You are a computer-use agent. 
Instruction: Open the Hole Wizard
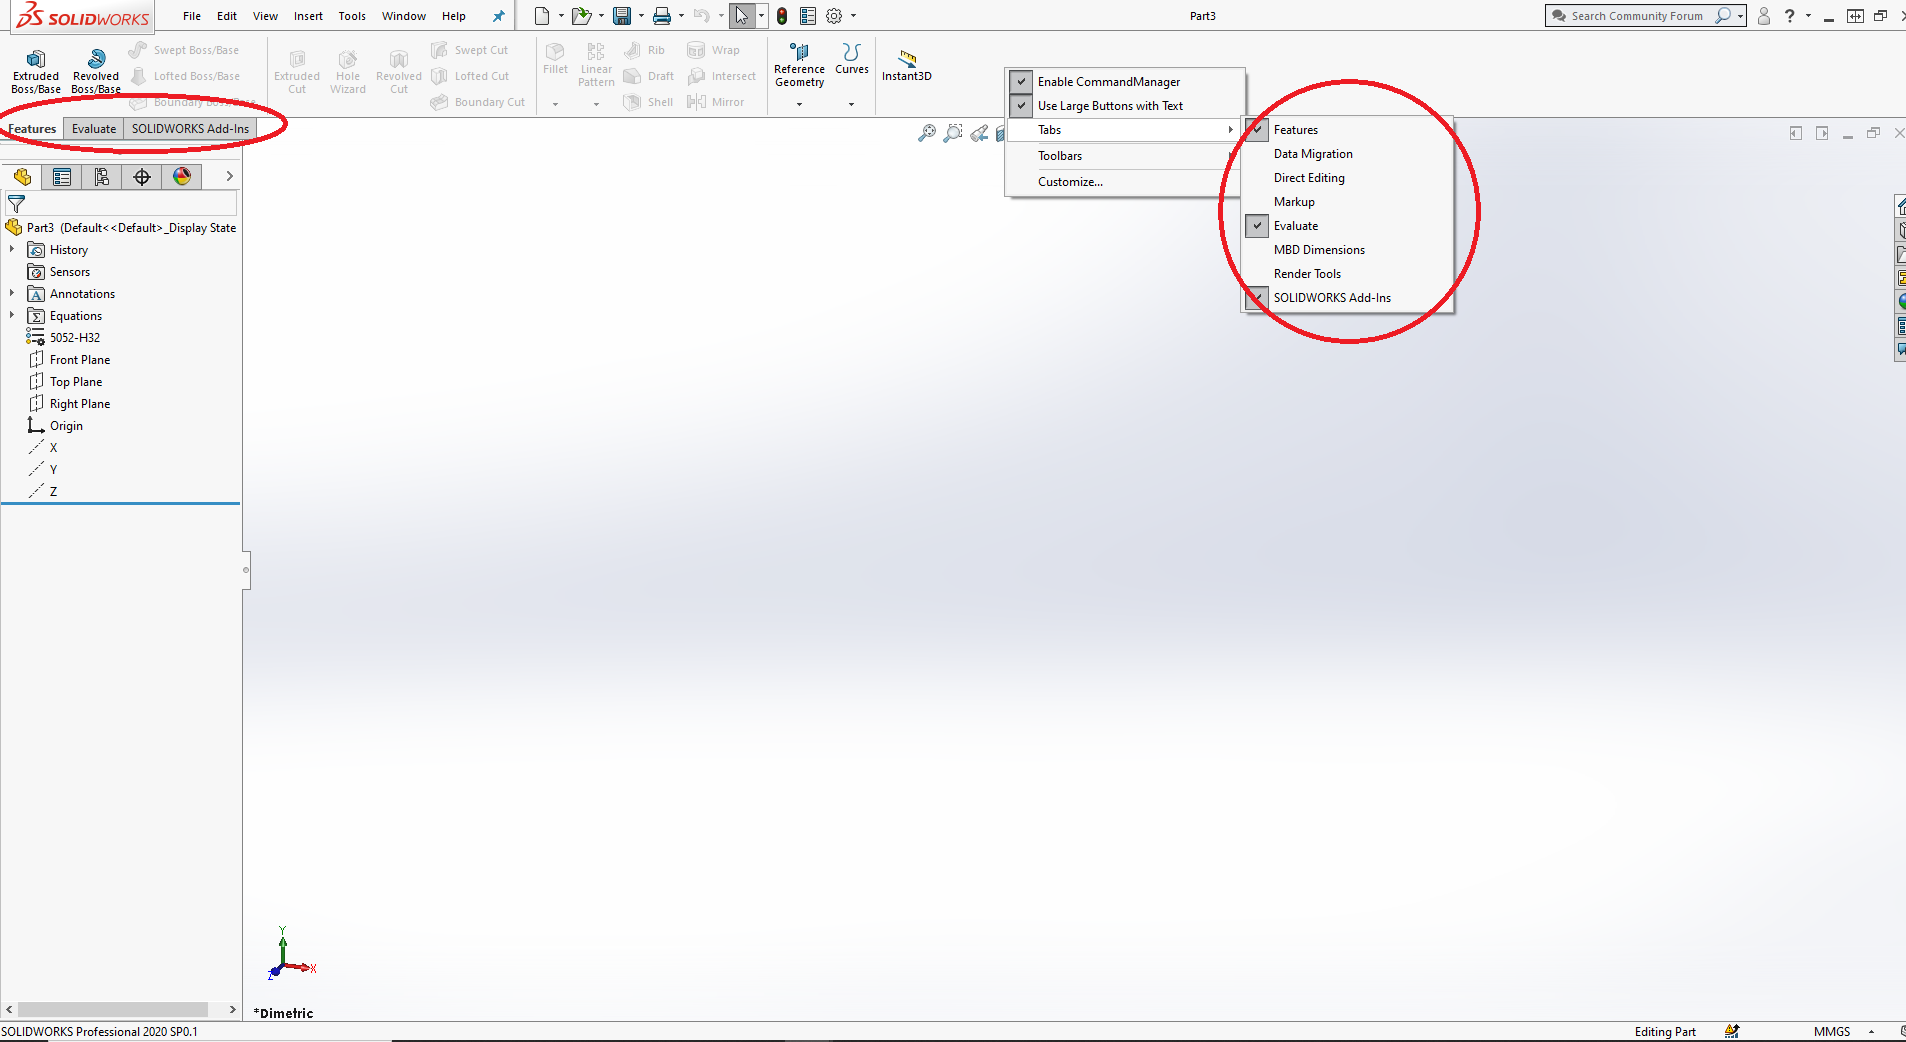click(347, 69)
